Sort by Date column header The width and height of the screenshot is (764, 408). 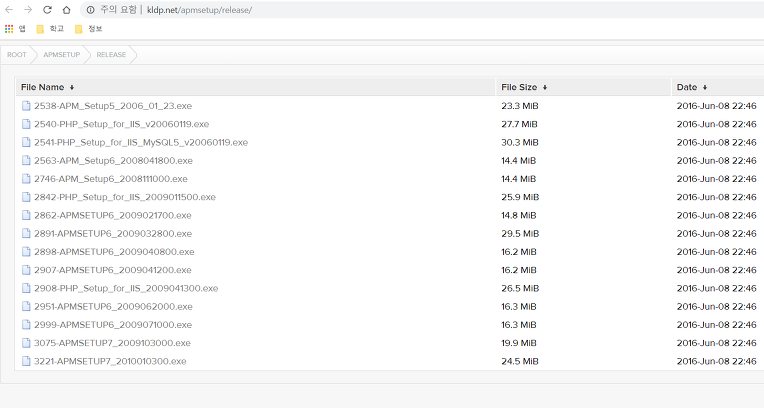coord(692,87)
